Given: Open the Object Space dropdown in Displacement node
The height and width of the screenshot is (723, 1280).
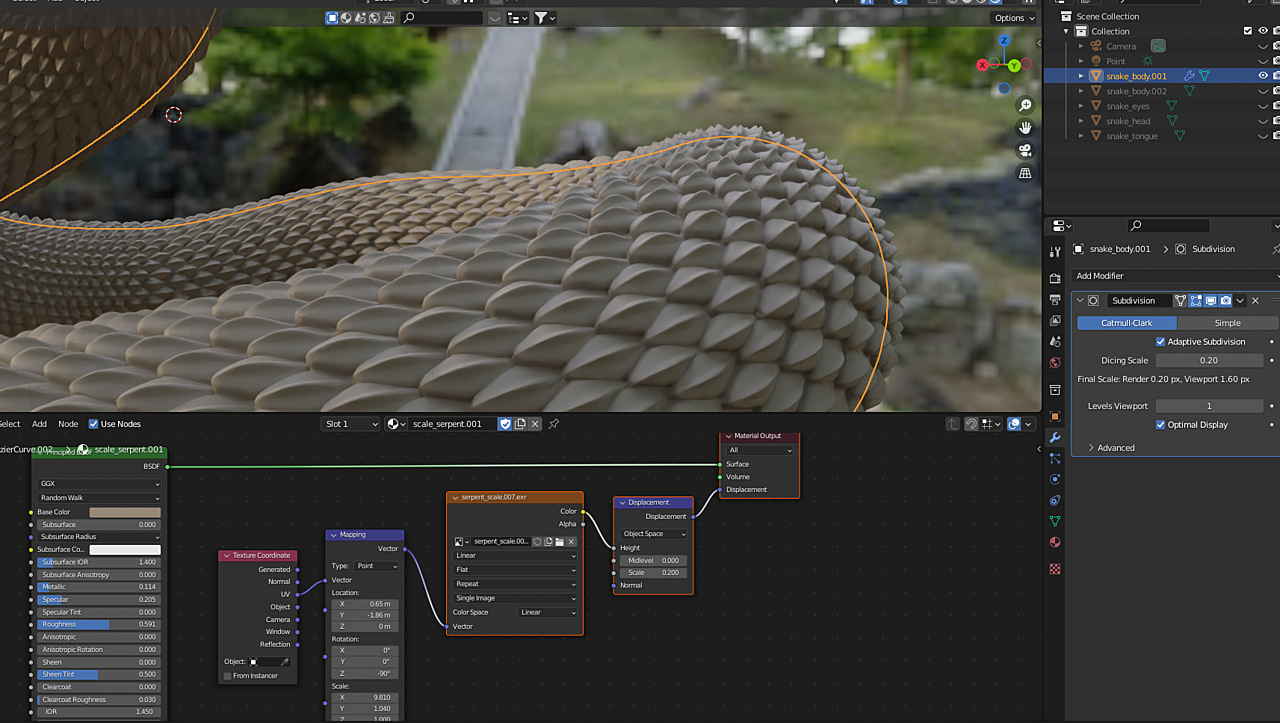Looking at the screenshot, I should point(652,534).
